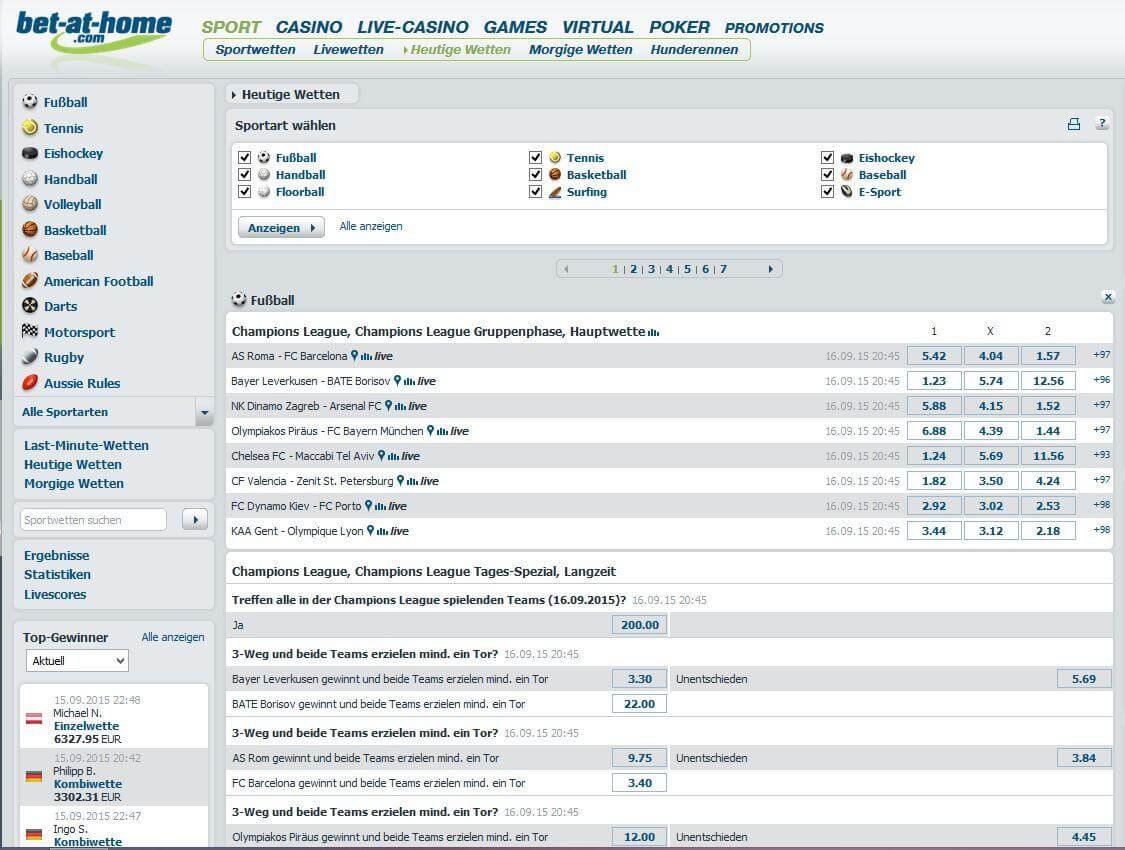Open statistics icon for NK Dinamo Zagreb match

pos(400,407)
